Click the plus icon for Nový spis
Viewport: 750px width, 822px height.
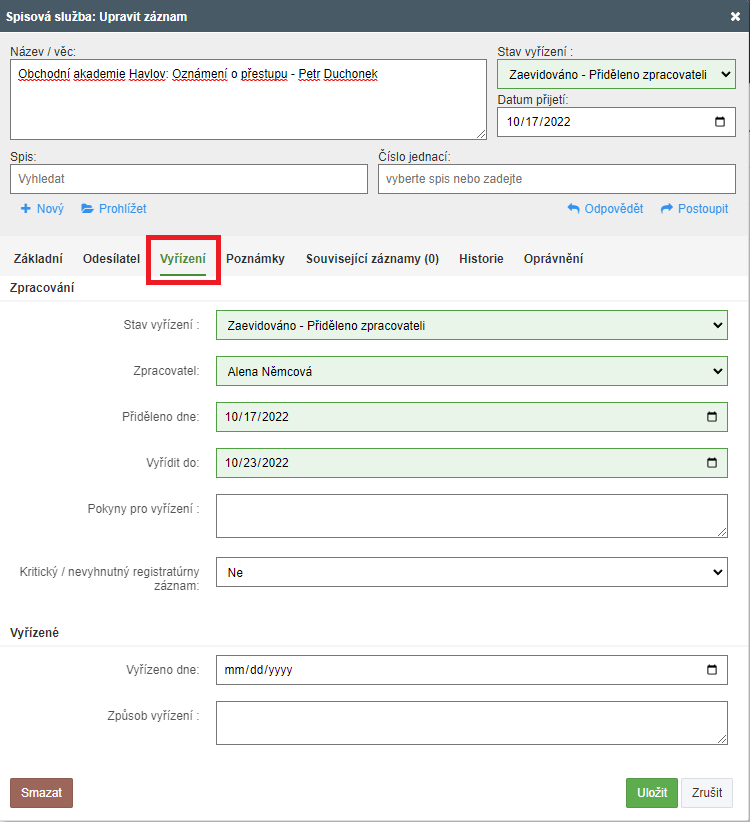click(25, 209)
